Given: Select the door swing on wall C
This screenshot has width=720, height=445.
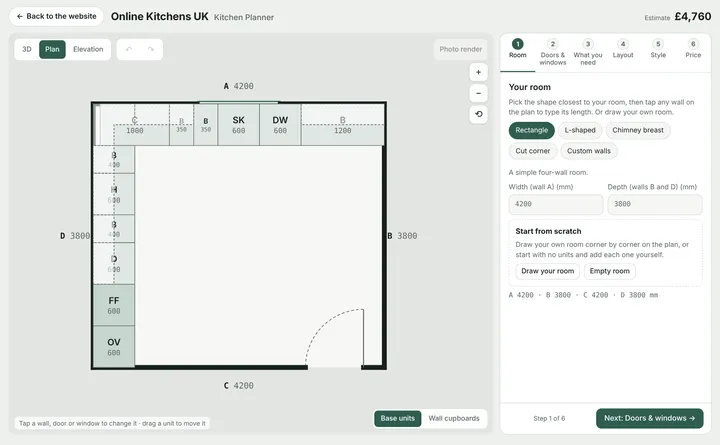Looking at the screenshot, I should pos(335,339).
